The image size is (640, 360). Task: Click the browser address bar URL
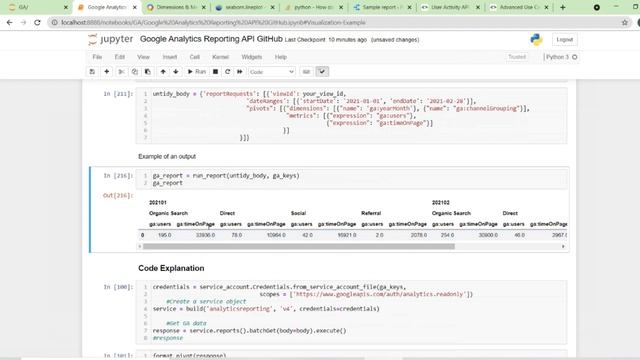(213, 22)
